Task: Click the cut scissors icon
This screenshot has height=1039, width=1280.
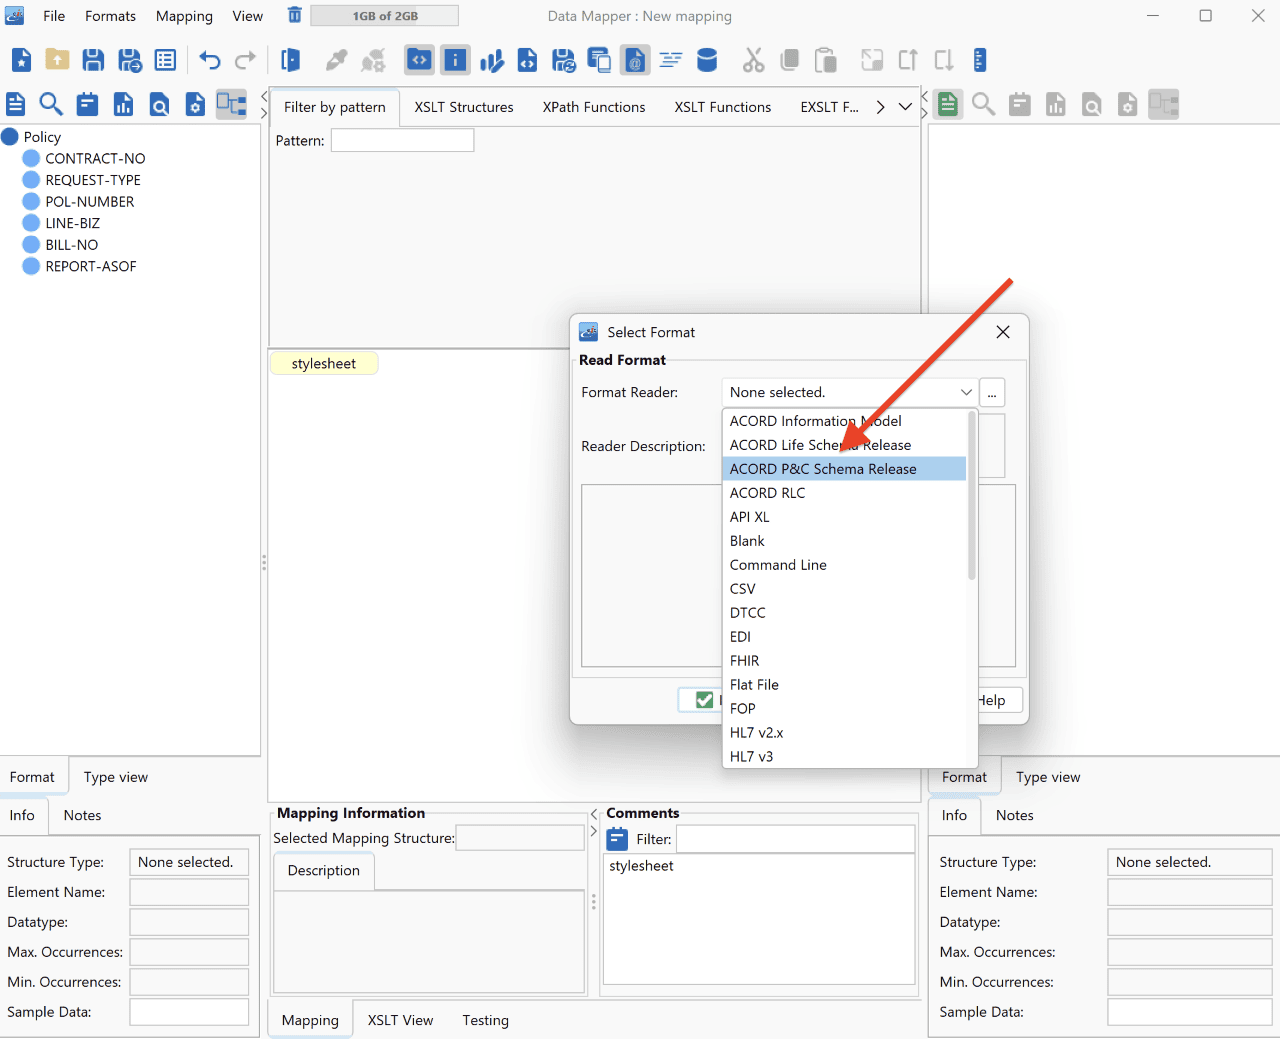Action: click(x=753, y=60)
